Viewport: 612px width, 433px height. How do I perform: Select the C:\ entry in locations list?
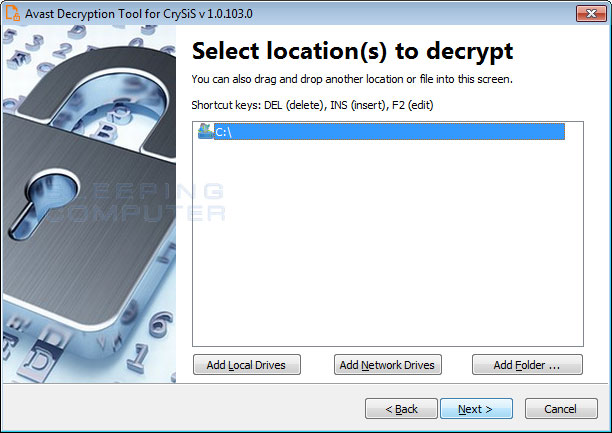389,132
